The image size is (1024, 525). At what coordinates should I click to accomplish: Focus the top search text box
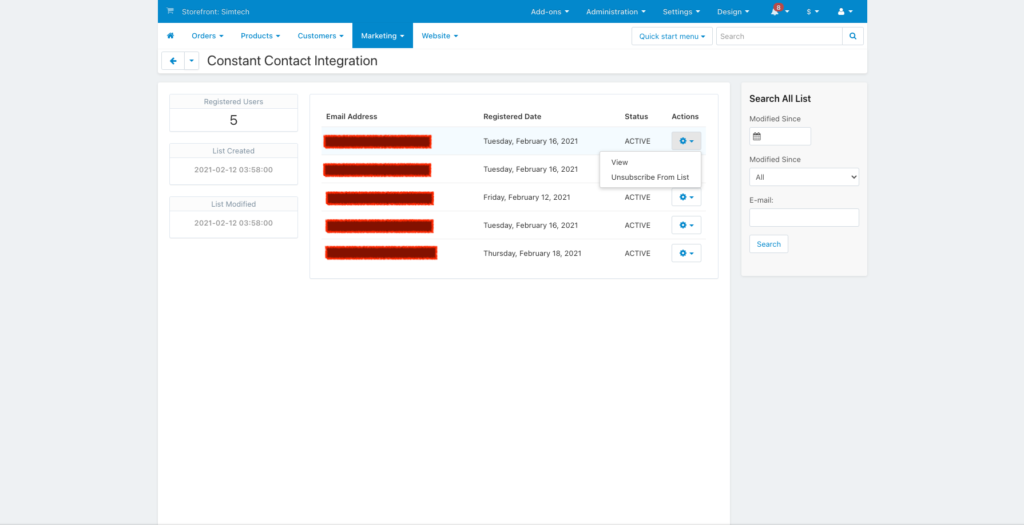click(779, 36)
